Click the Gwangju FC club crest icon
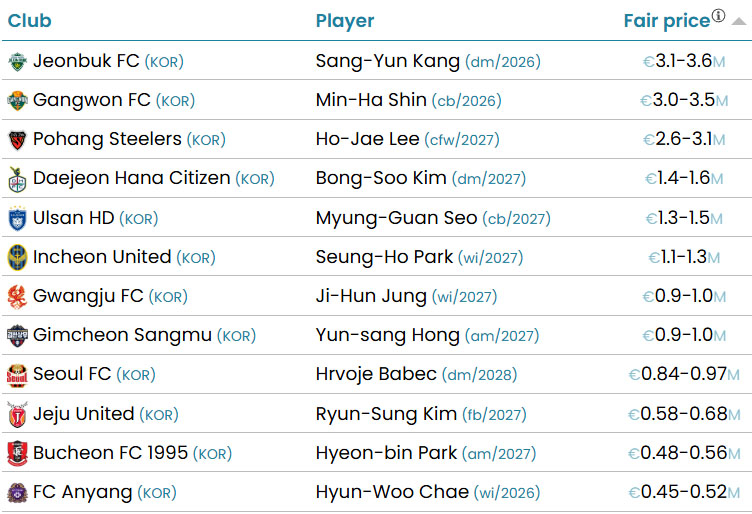Image resolution: width=752 pixels, height=514 pixels. (17, 297)
